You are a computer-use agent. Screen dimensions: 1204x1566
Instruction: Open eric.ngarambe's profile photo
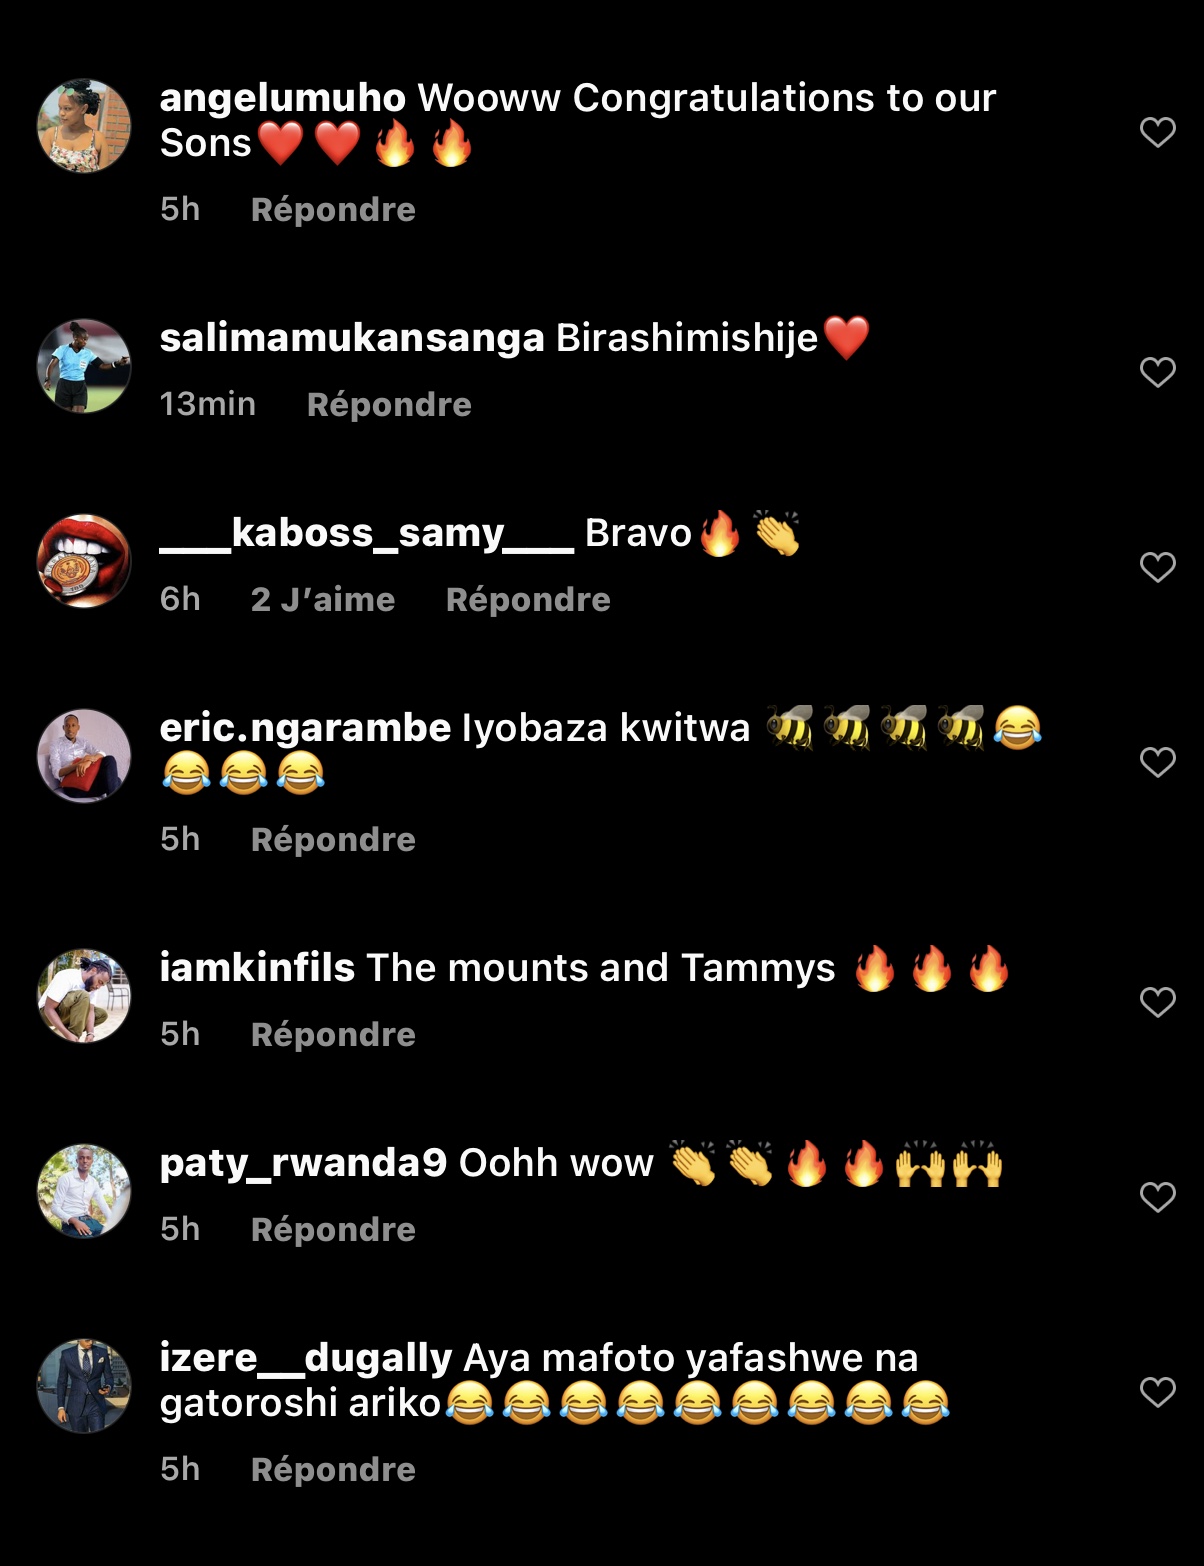(x=84, y=756)
